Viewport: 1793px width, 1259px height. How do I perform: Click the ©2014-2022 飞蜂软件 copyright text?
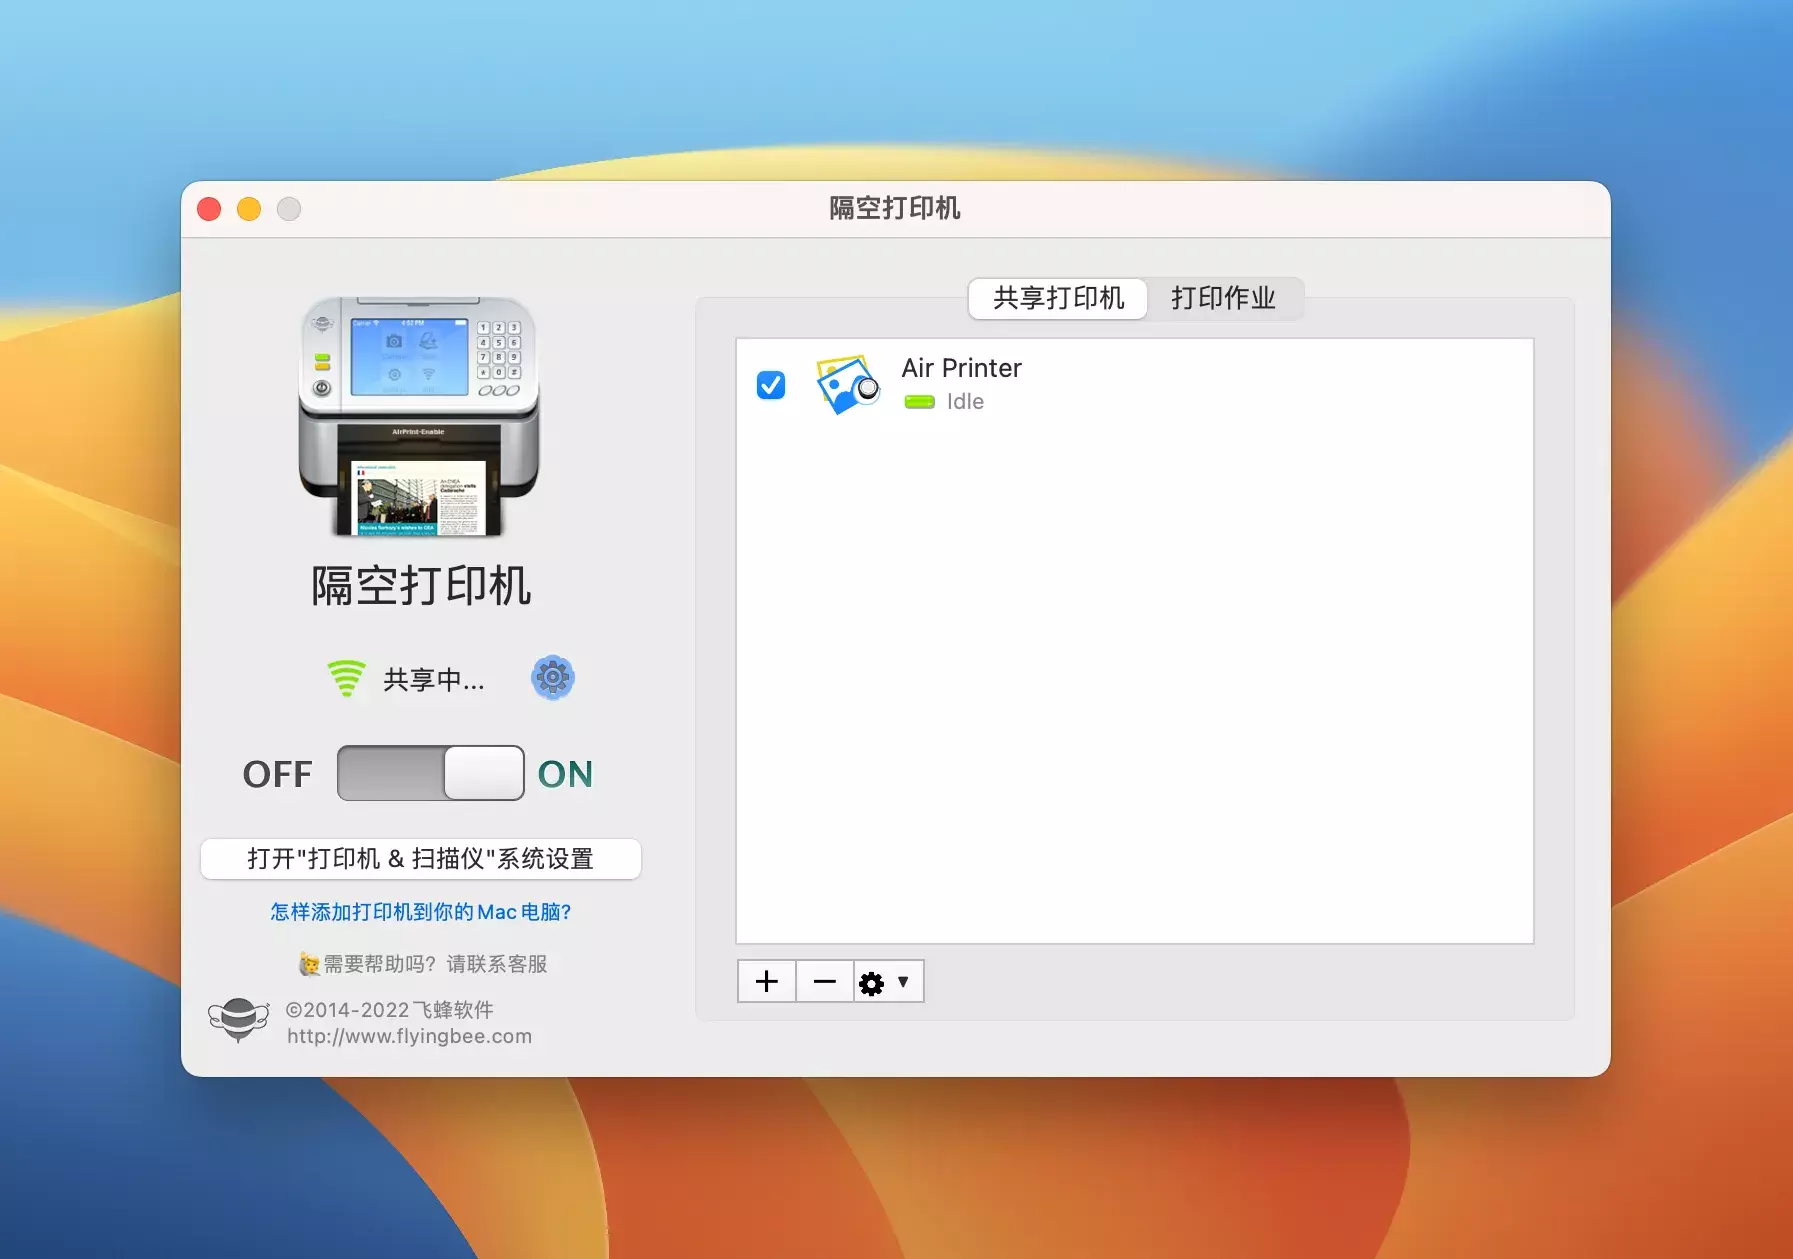click(x=390, y=1010)
